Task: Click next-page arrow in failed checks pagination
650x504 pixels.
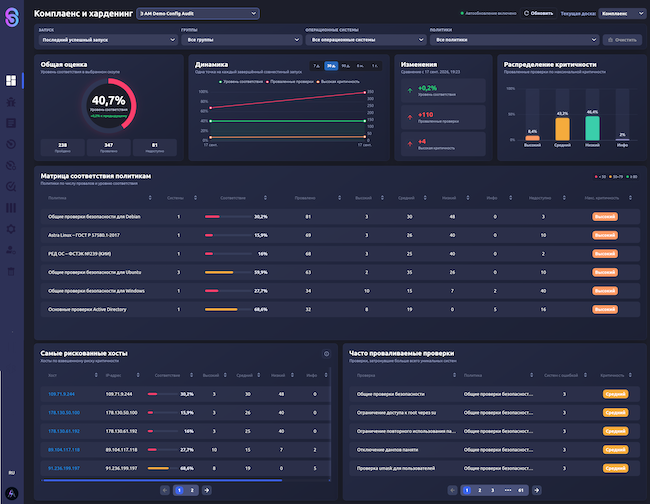Action: point(536,490)
